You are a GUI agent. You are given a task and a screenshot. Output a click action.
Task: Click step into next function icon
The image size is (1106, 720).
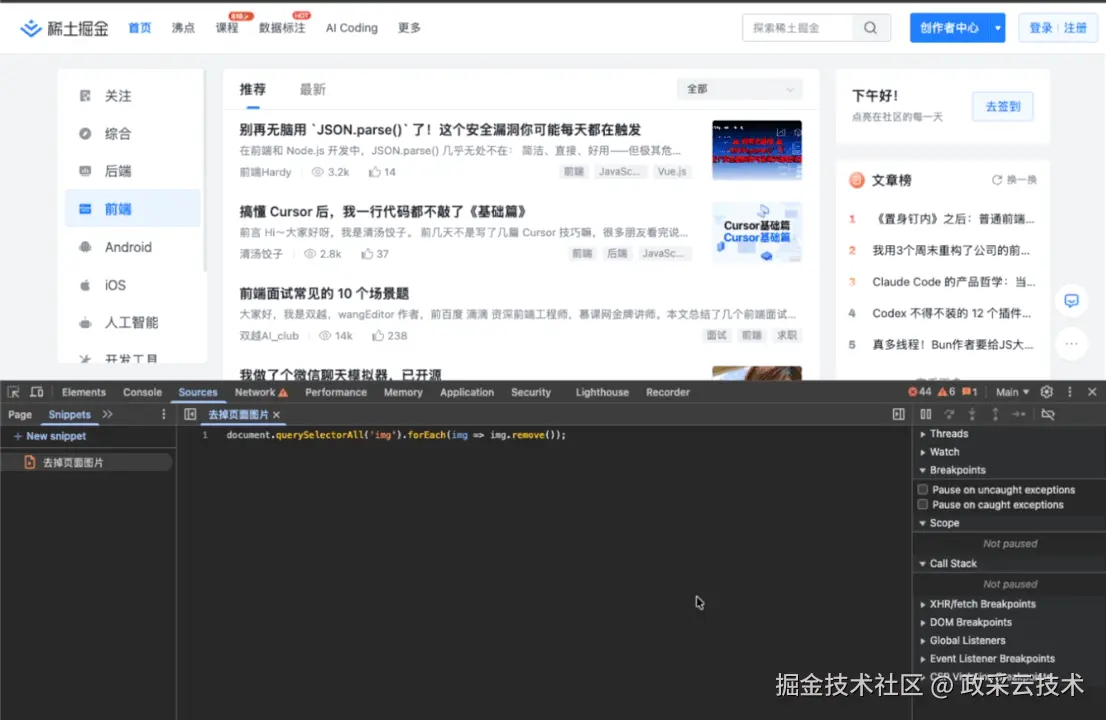coord(972,415)
